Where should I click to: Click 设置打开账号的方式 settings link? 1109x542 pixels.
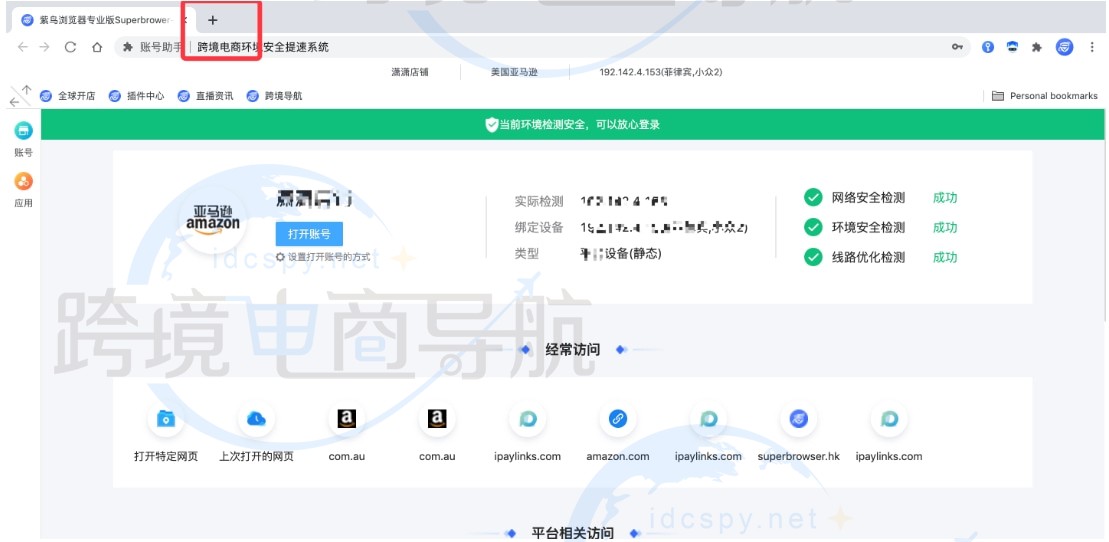pos(323,257)
